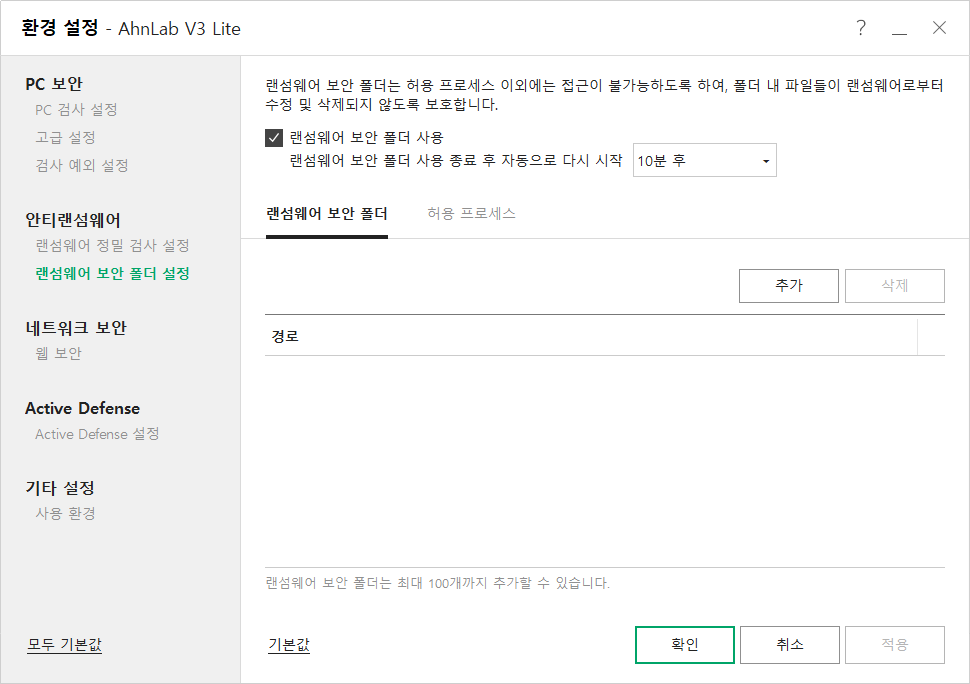This screenshot has height=684, width=970.
Task: Click the 경로 column header
Action: [591, 336]
